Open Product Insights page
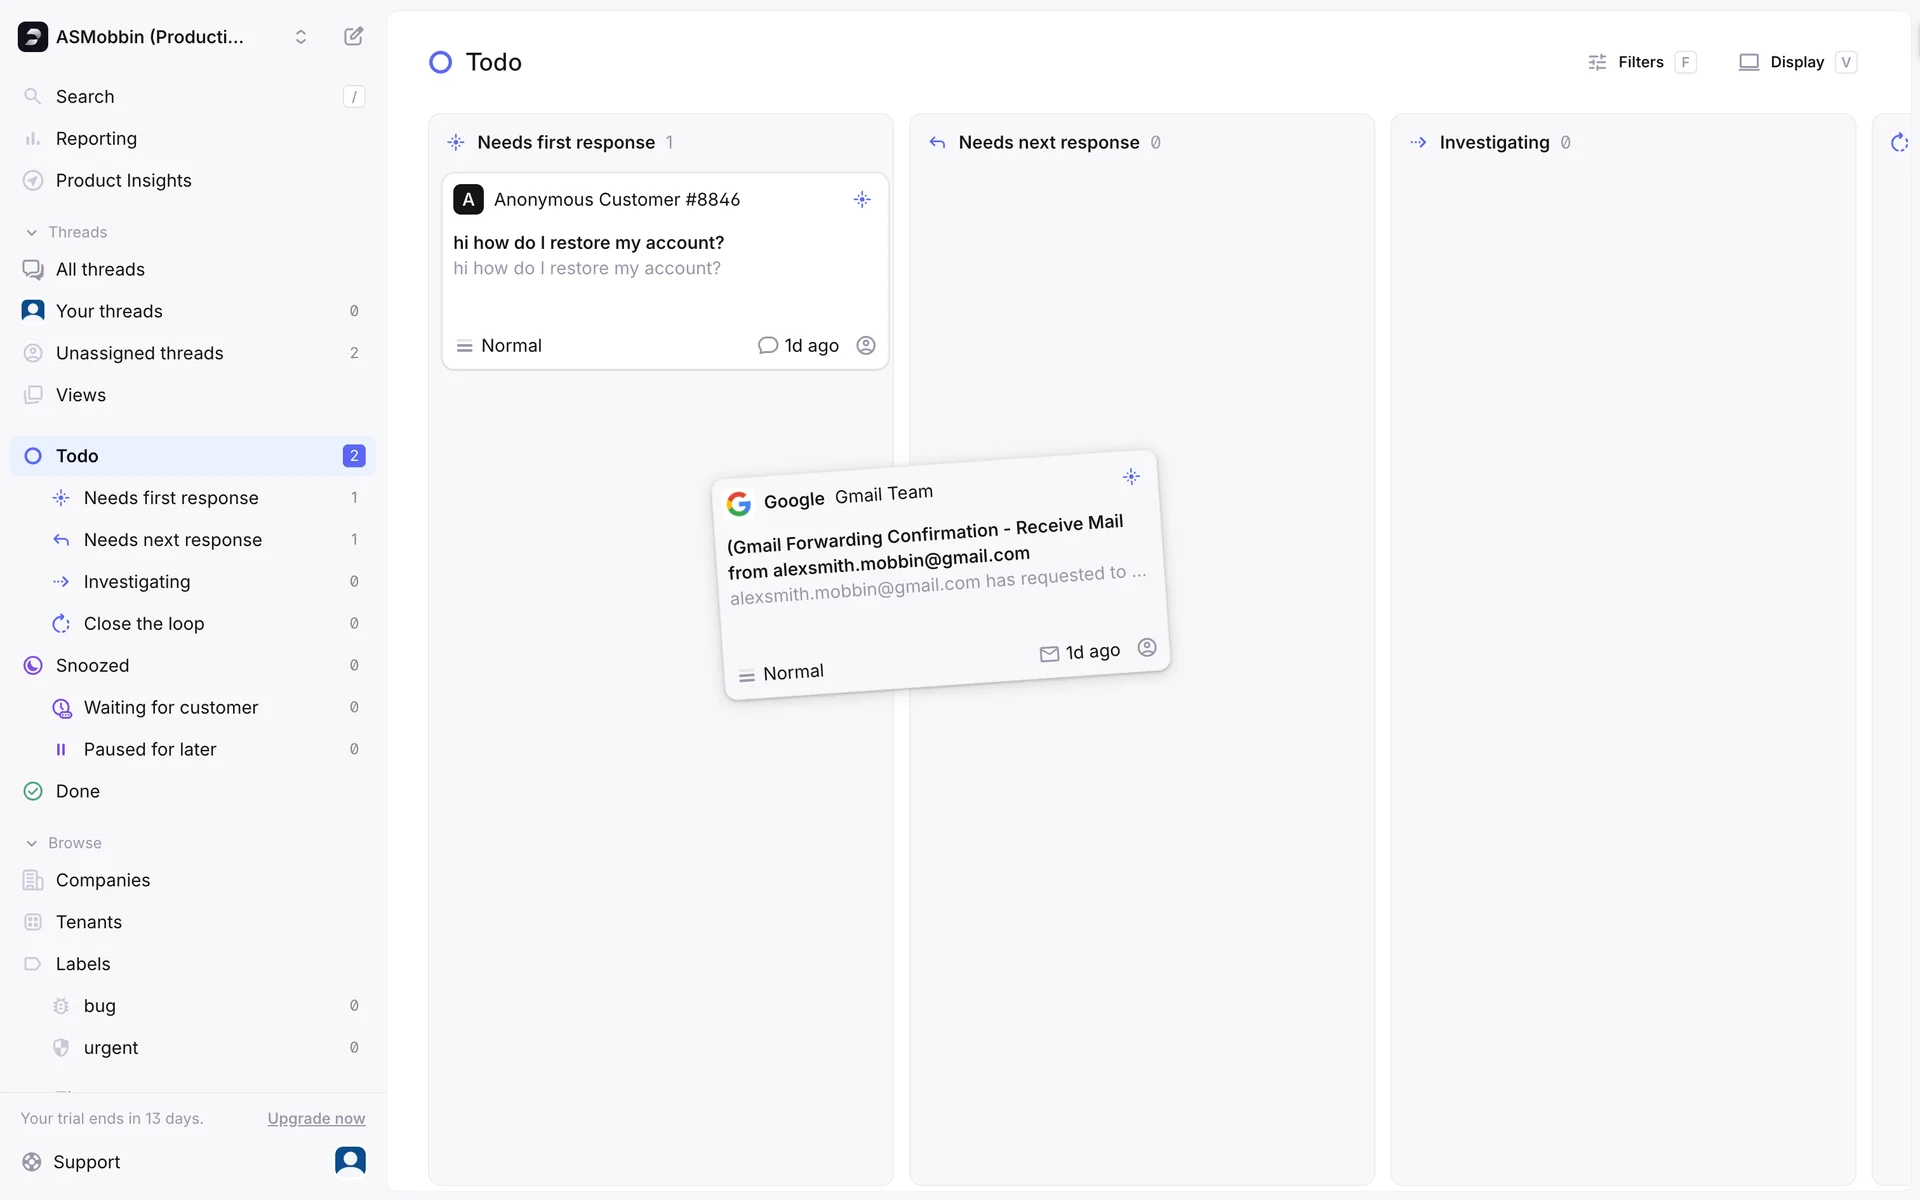The width and height of the screenshot is (1920, 1200). (123, 181)
